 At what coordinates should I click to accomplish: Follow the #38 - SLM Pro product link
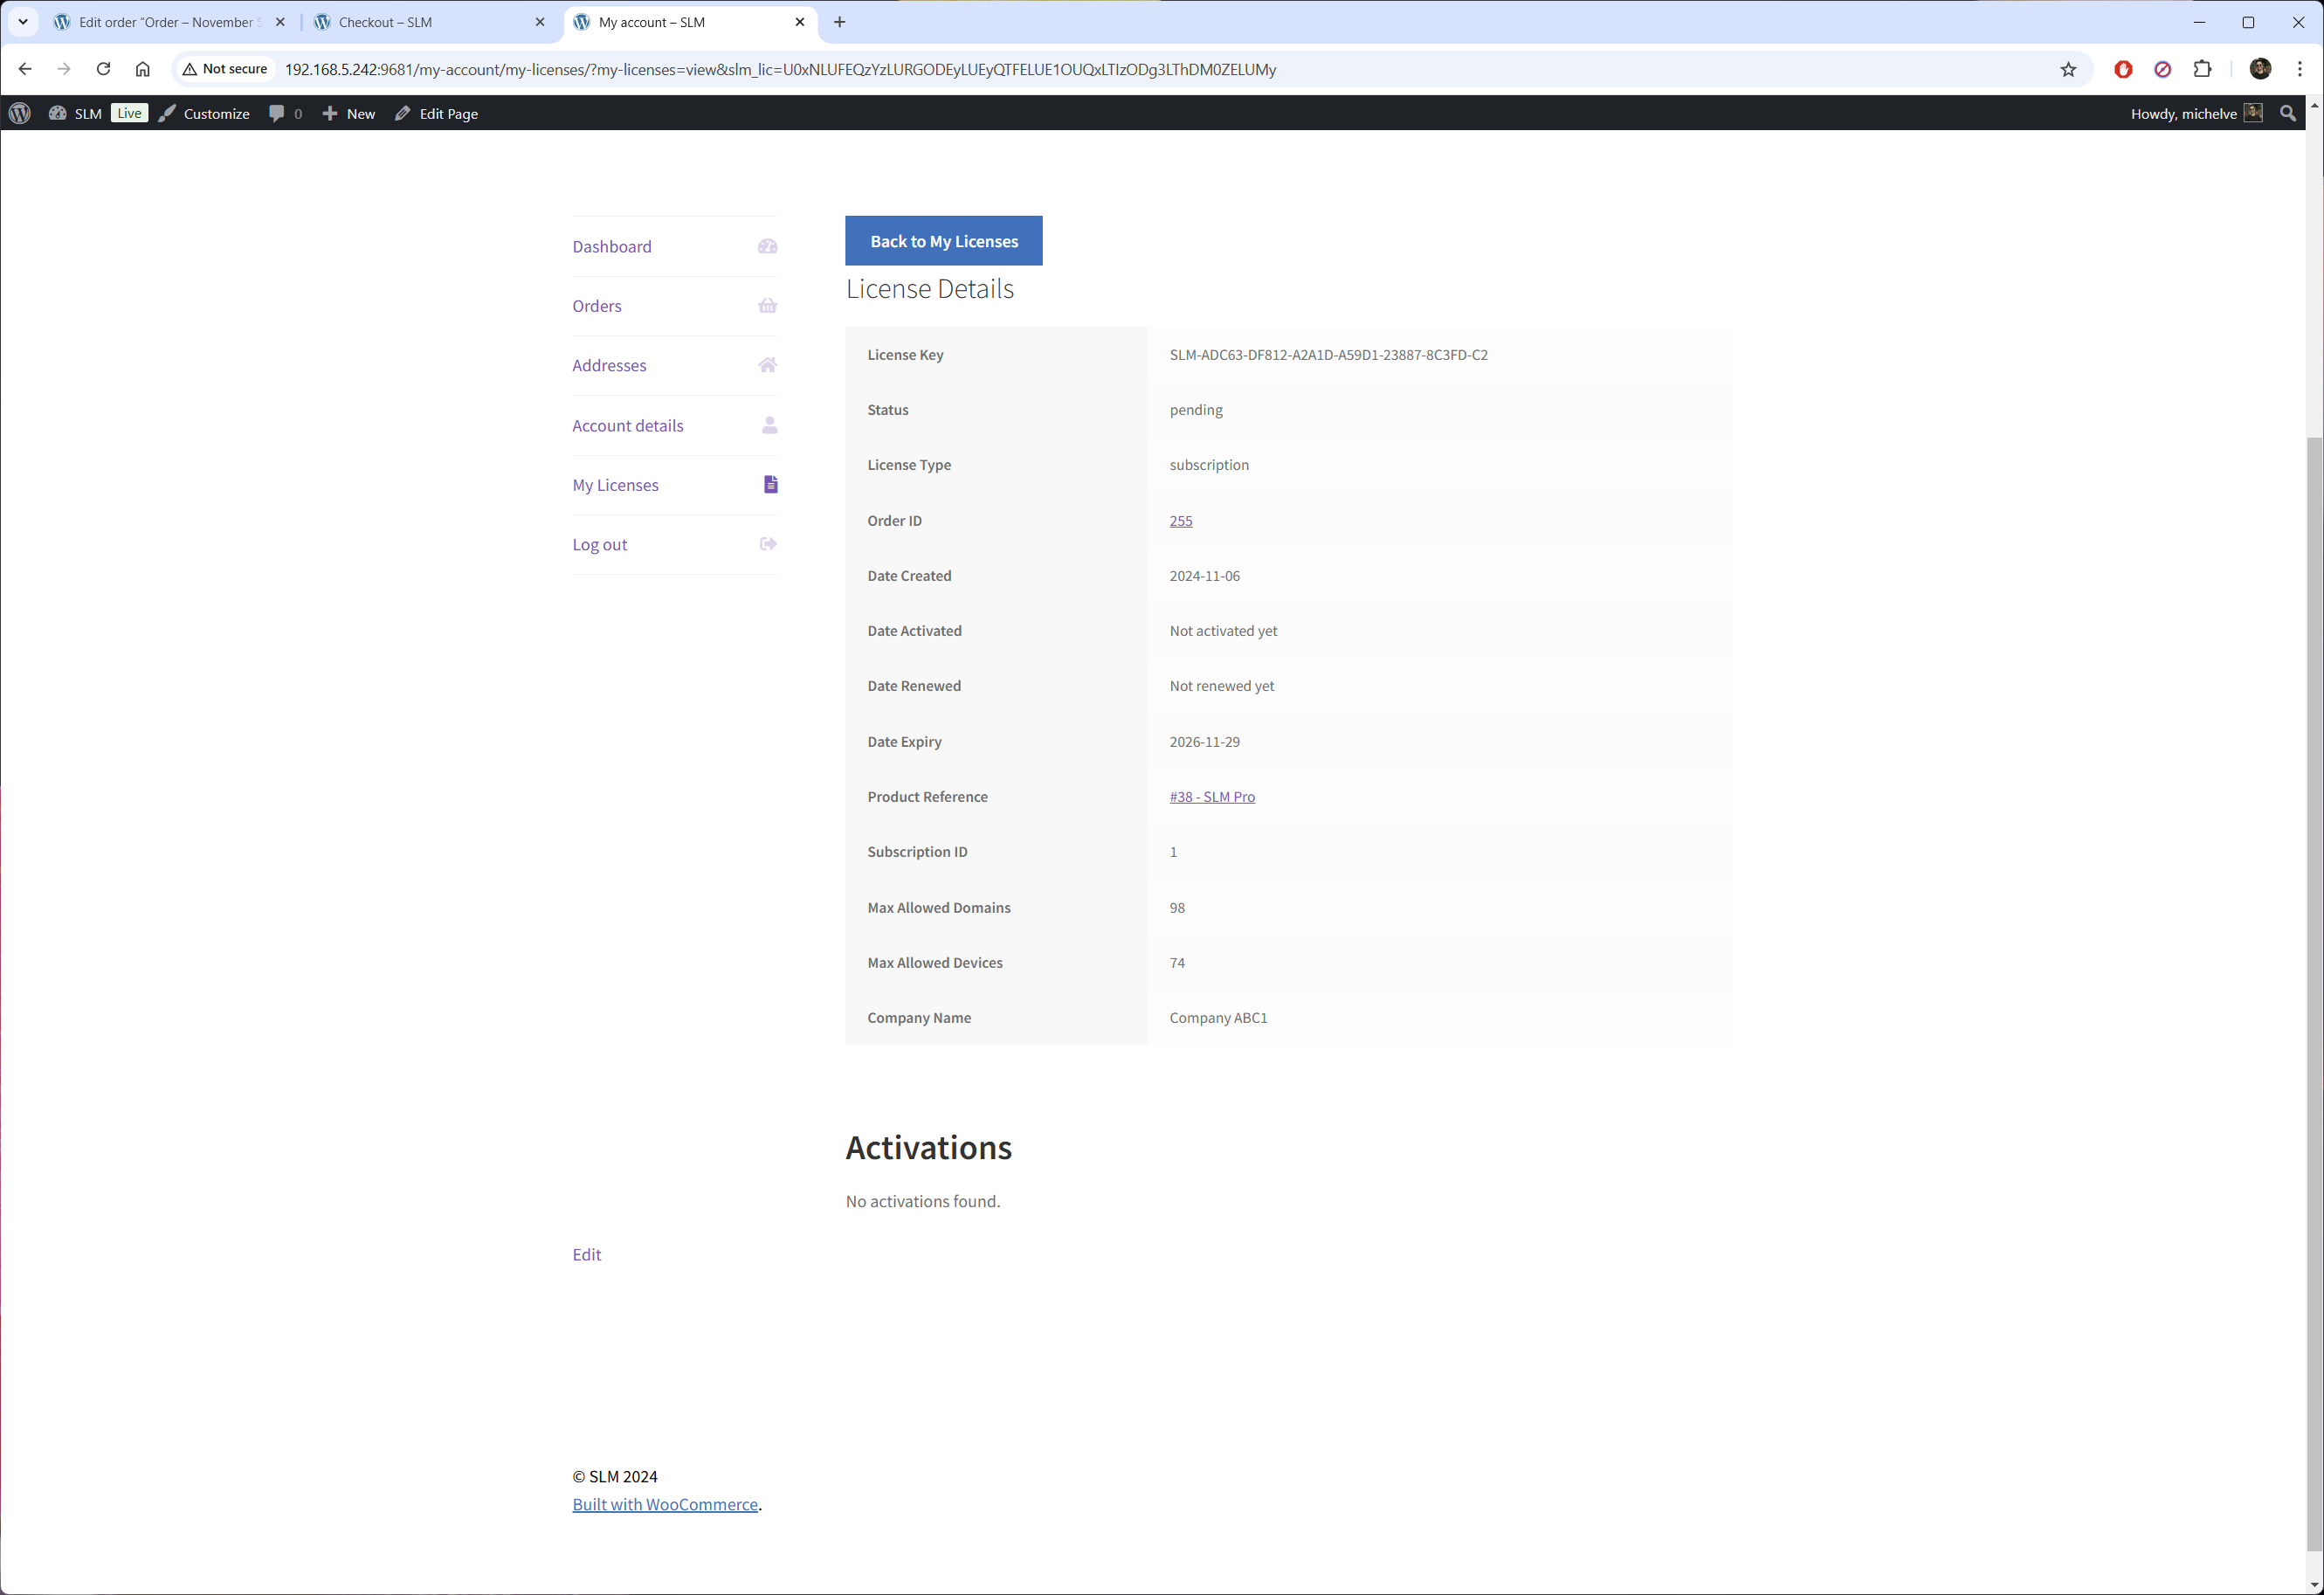pyautogui.click(x=1211, y=796)
